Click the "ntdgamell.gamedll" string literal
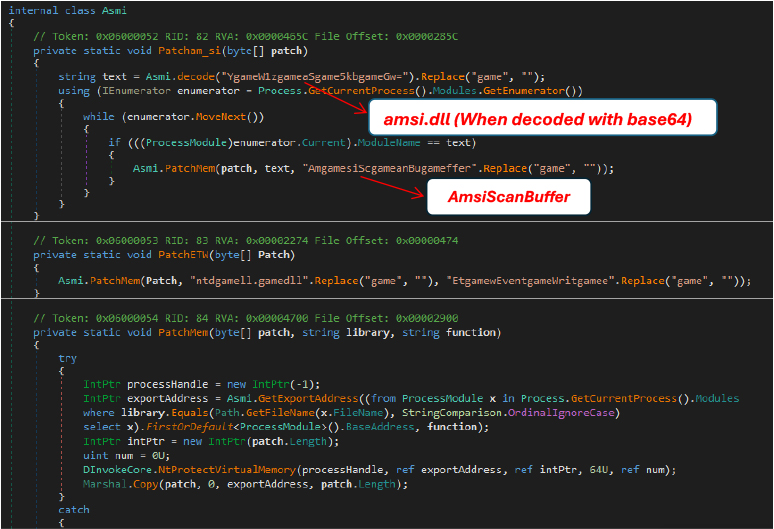This screenshot has width=774, height=529. (x=249, y=281)
